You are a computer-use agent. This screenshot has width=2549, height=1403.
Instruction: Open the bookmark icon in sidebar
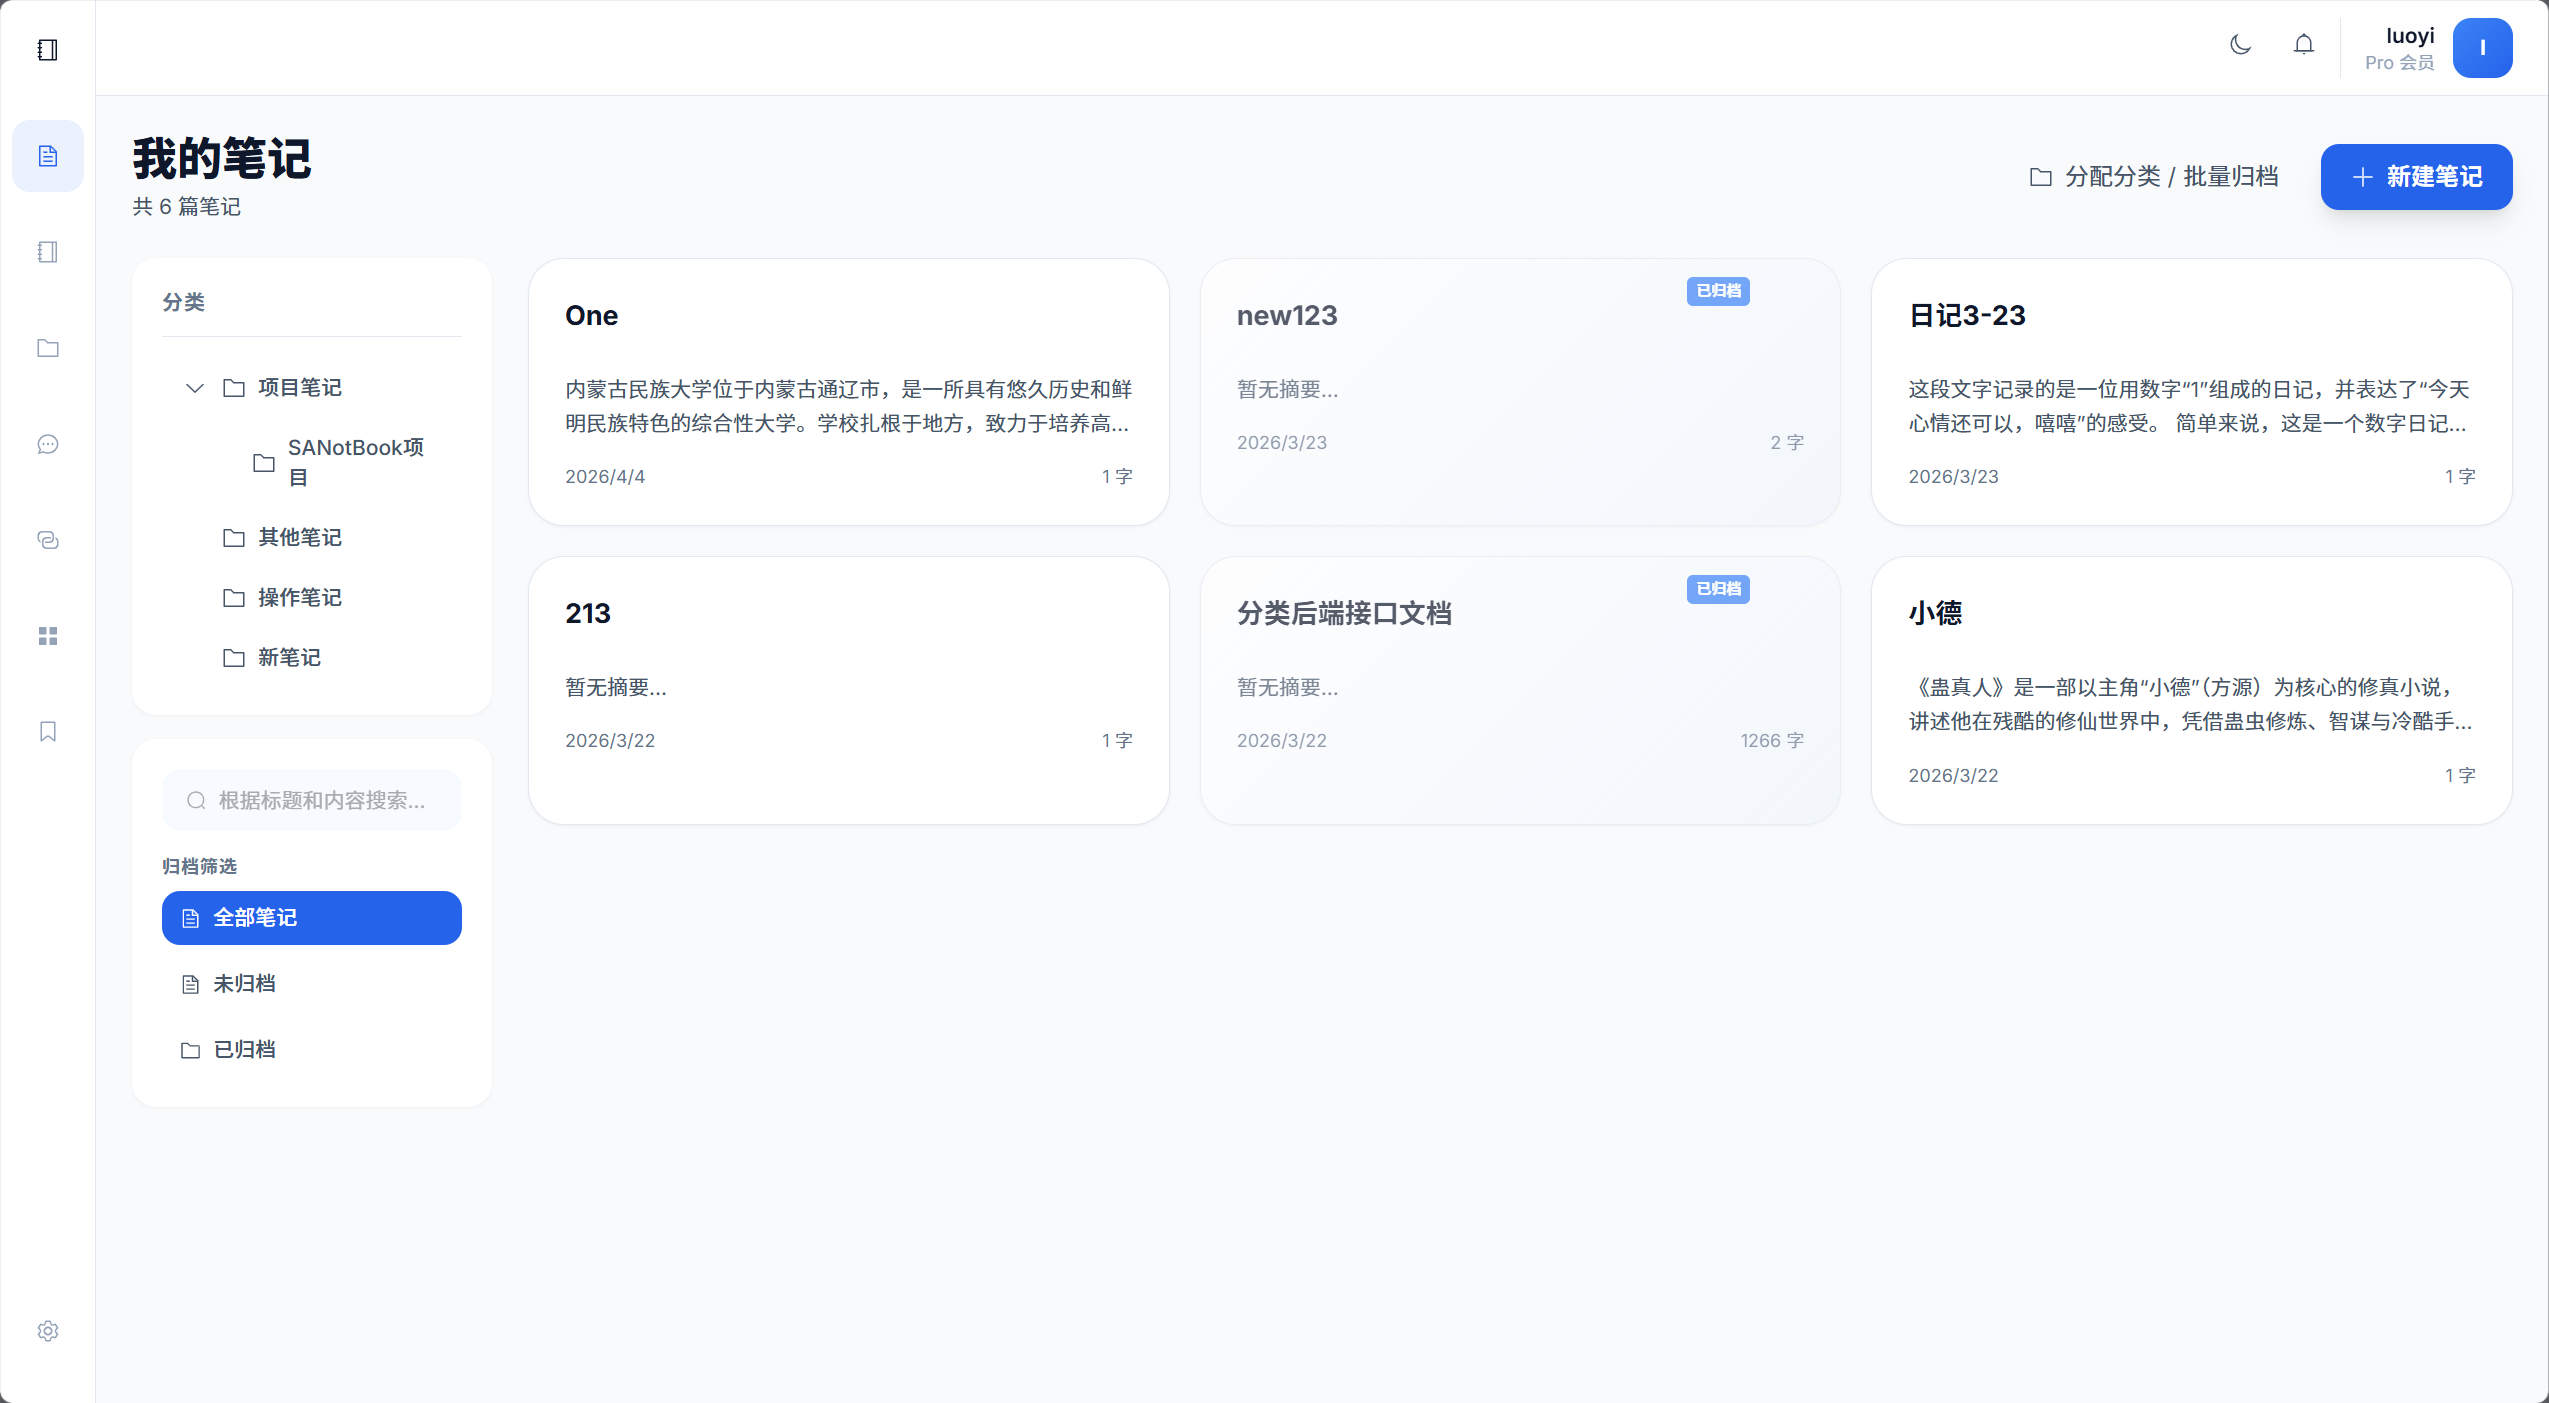pyautogui.click(x=48, y=732)
